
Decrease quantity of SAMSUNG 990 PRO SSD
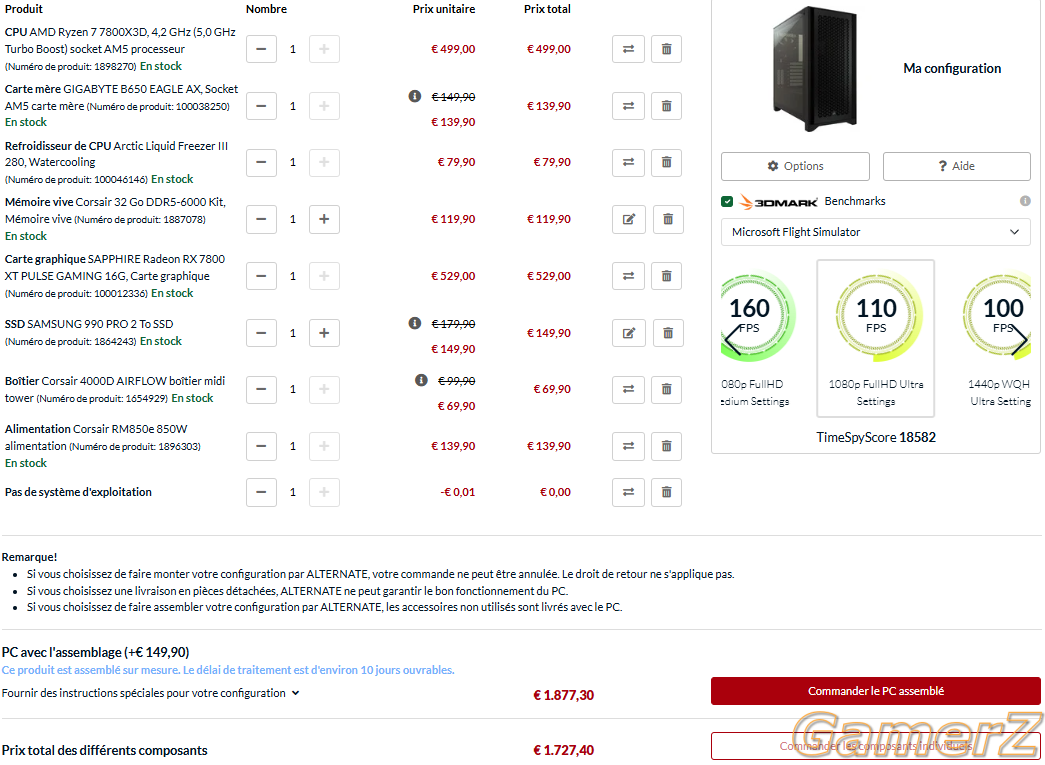coord(261,333)
